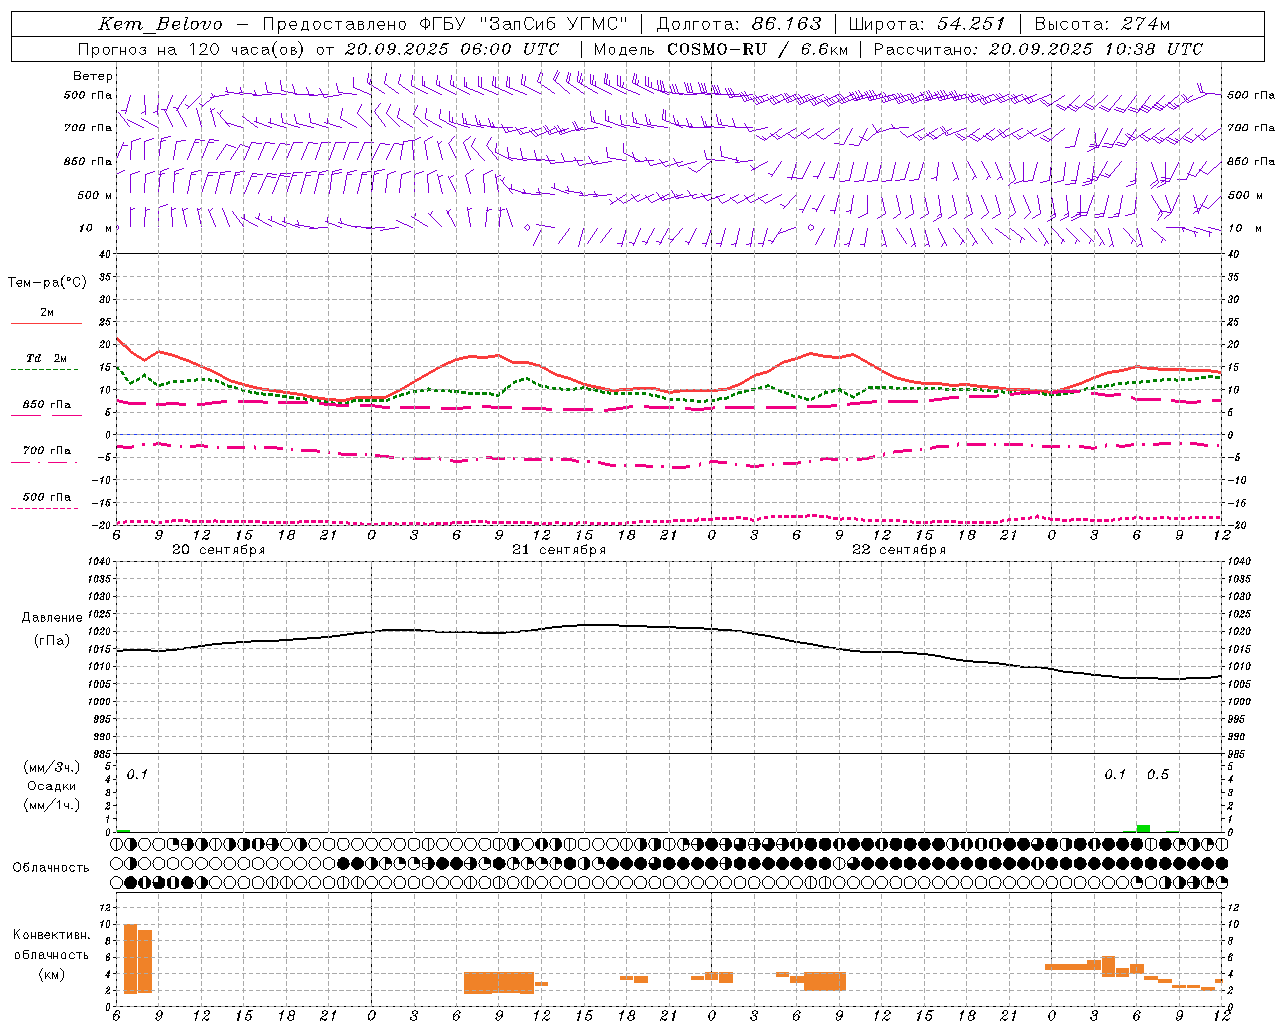Click the Td 2м dew point legend label
The width and height of the screenshot is (1280, 1024).
[x=47, y=358]
